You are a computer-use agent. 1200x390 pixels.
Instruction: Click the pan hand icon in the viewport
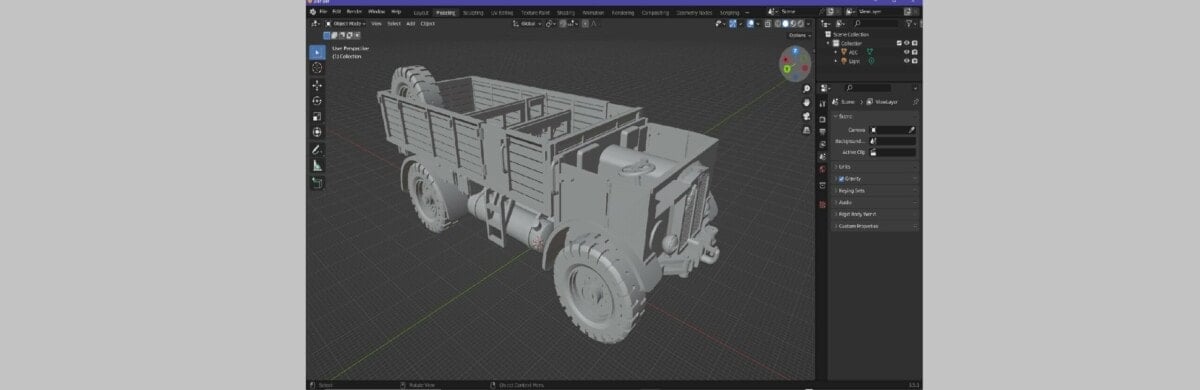[806, 102]
